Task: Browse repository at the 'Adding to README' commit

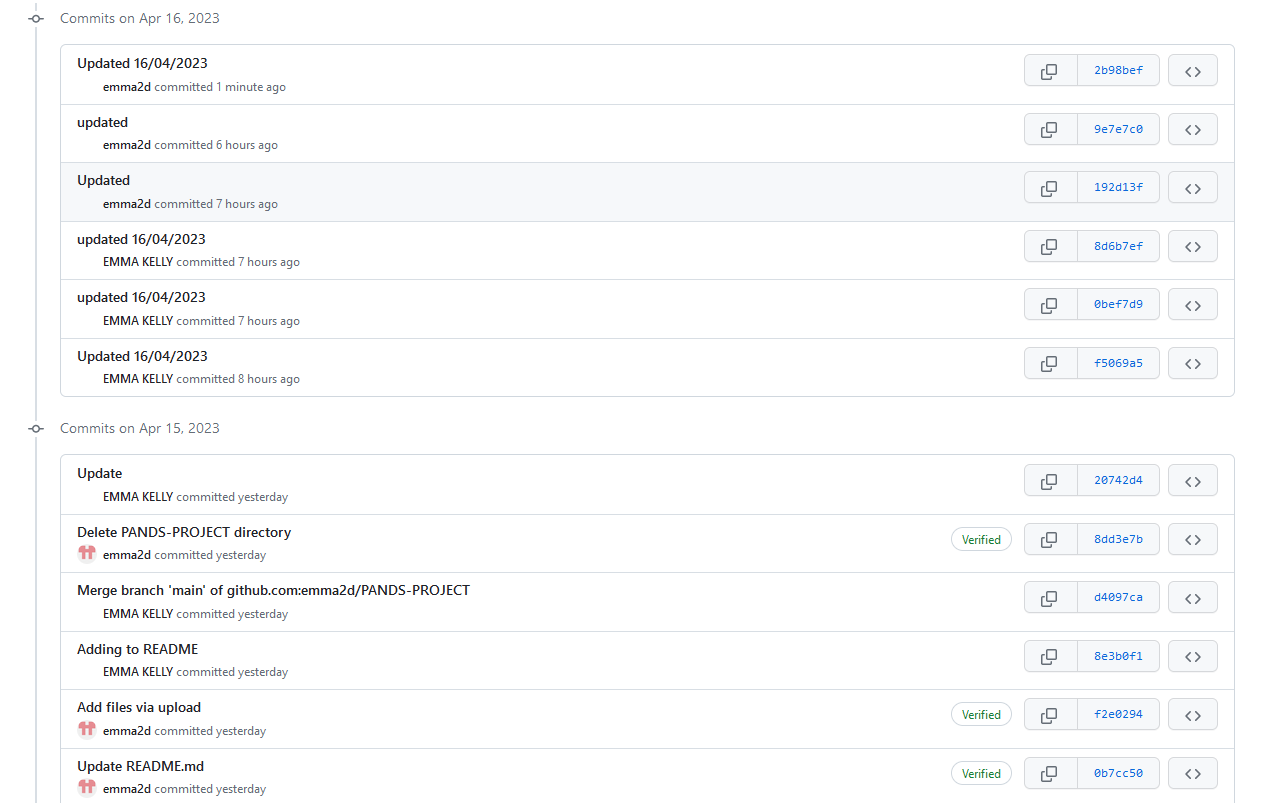Action: 1192,656
